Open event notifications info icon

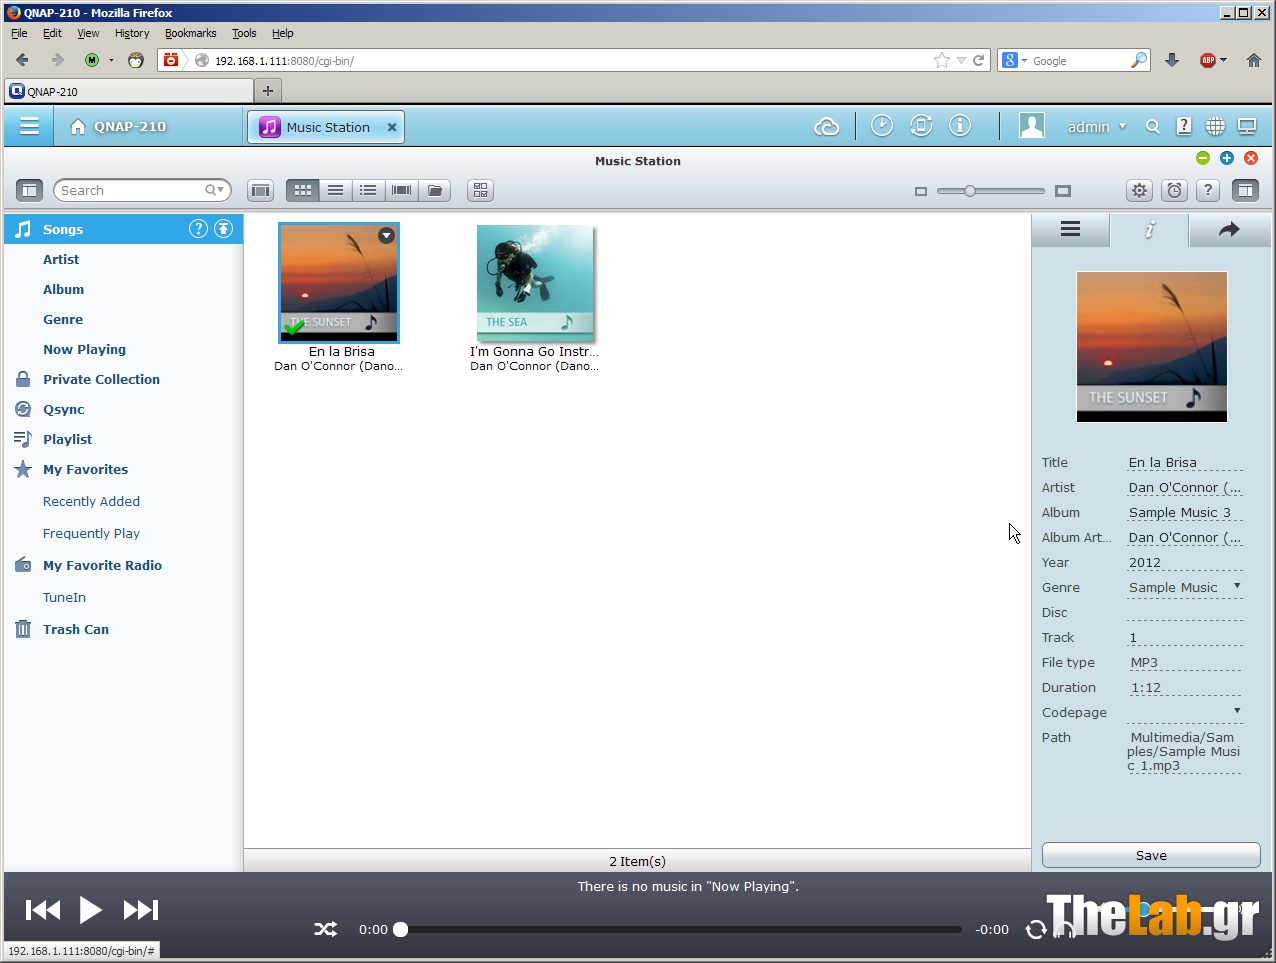960,126
